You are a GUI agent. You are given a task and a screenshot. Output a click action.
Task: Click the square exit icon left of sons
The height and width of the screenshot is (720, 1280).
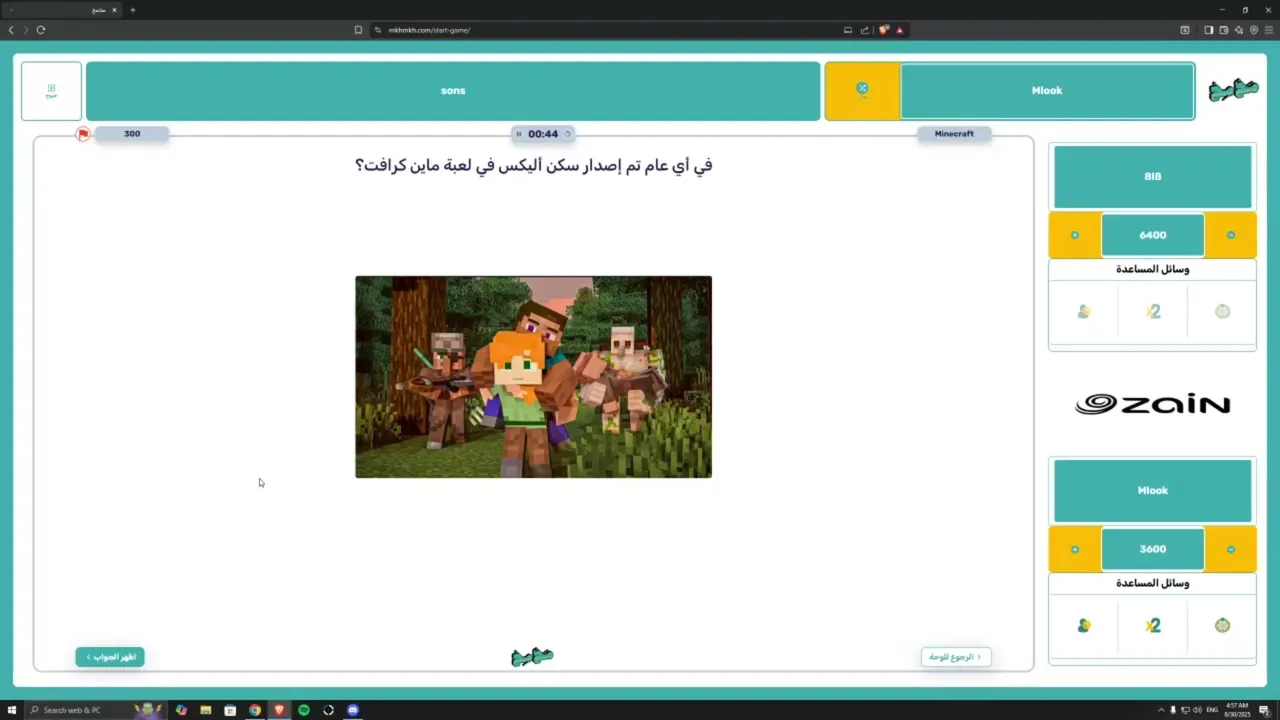(51, 91)
